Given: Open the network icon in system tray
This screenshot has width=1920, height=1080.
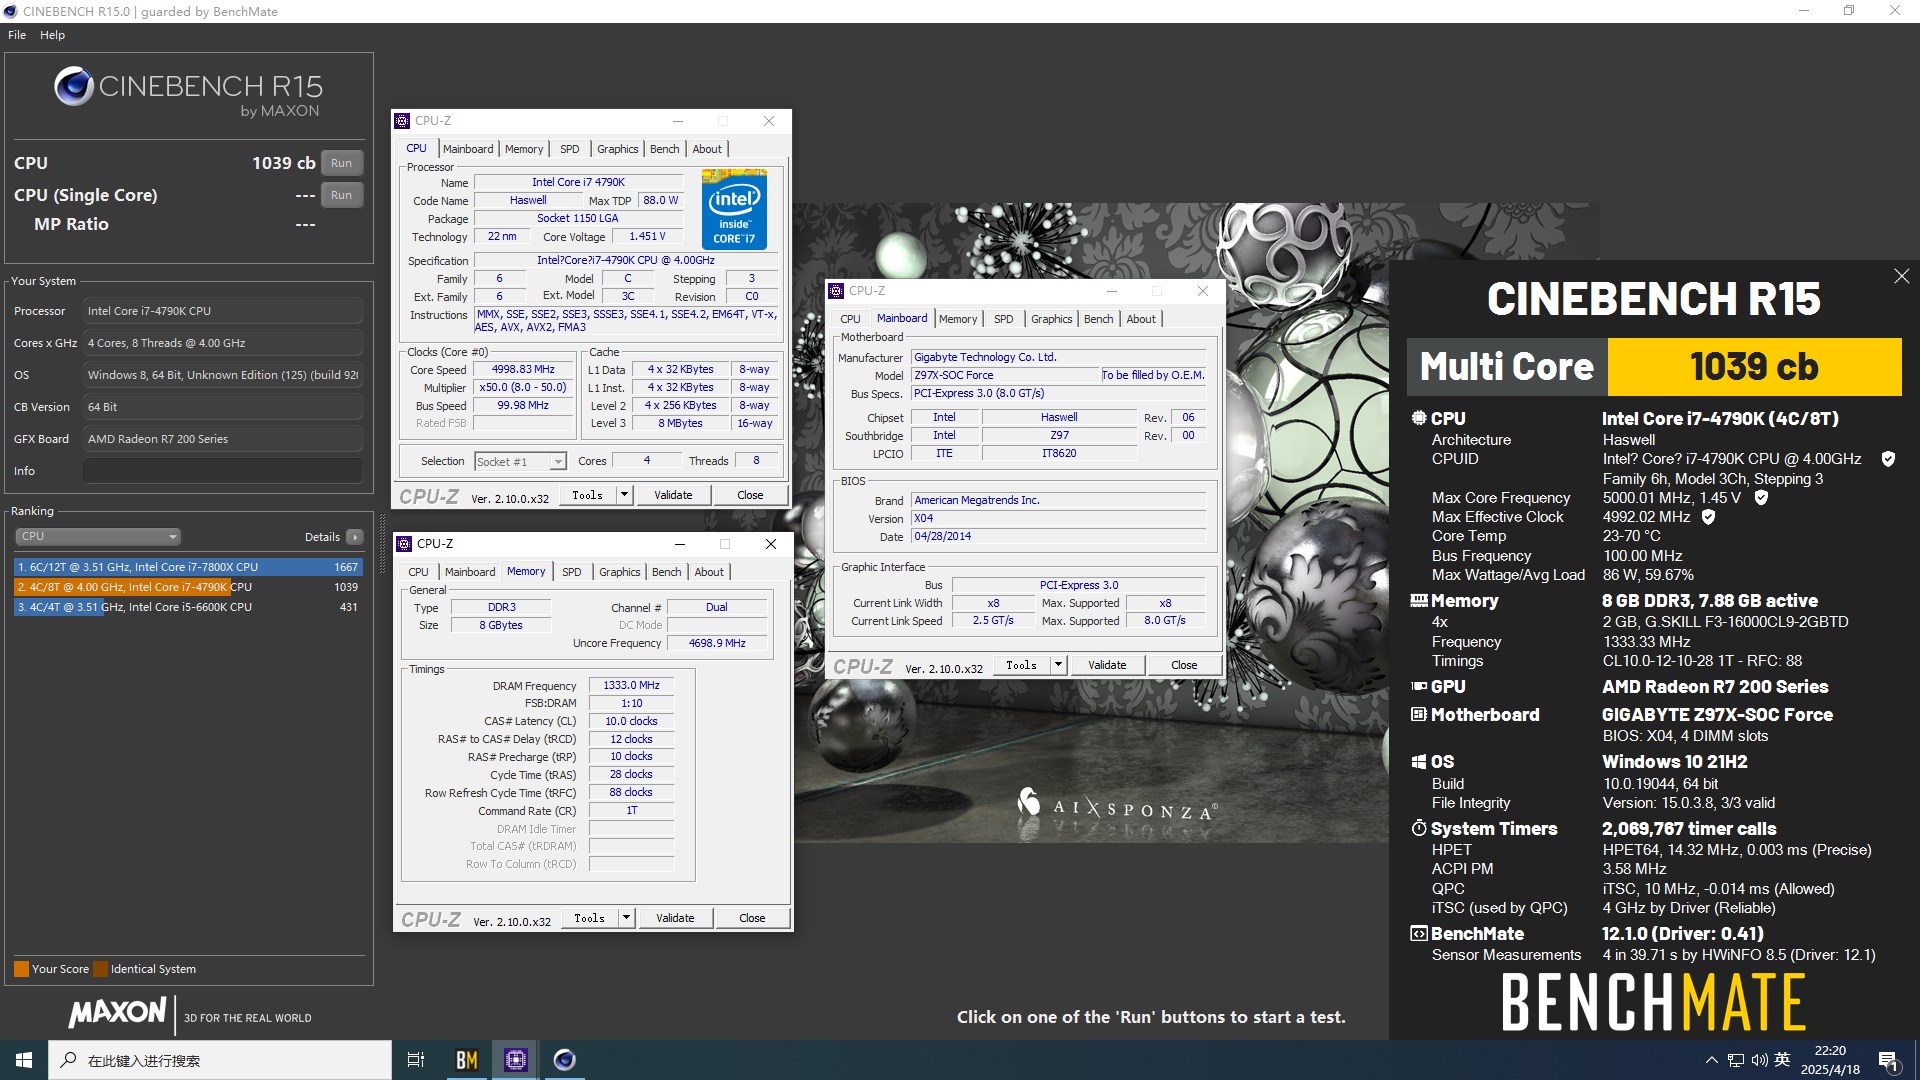Looking at the screenshot, I should [x=1735, y=1060].
